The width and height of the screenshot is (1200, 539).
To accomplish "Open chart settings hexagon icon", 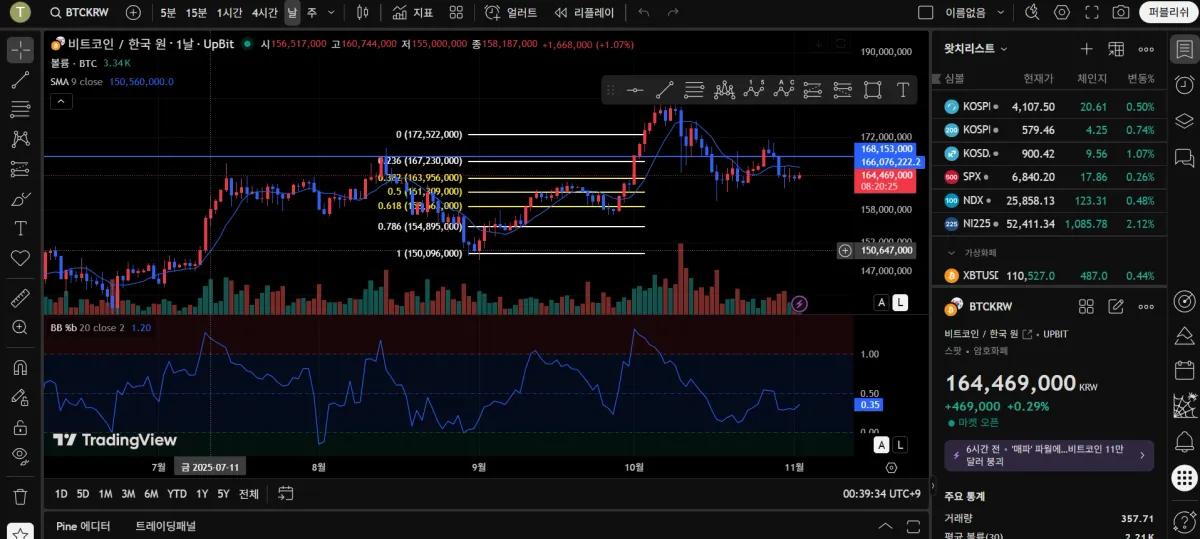I will click(x=1062, y=13).
